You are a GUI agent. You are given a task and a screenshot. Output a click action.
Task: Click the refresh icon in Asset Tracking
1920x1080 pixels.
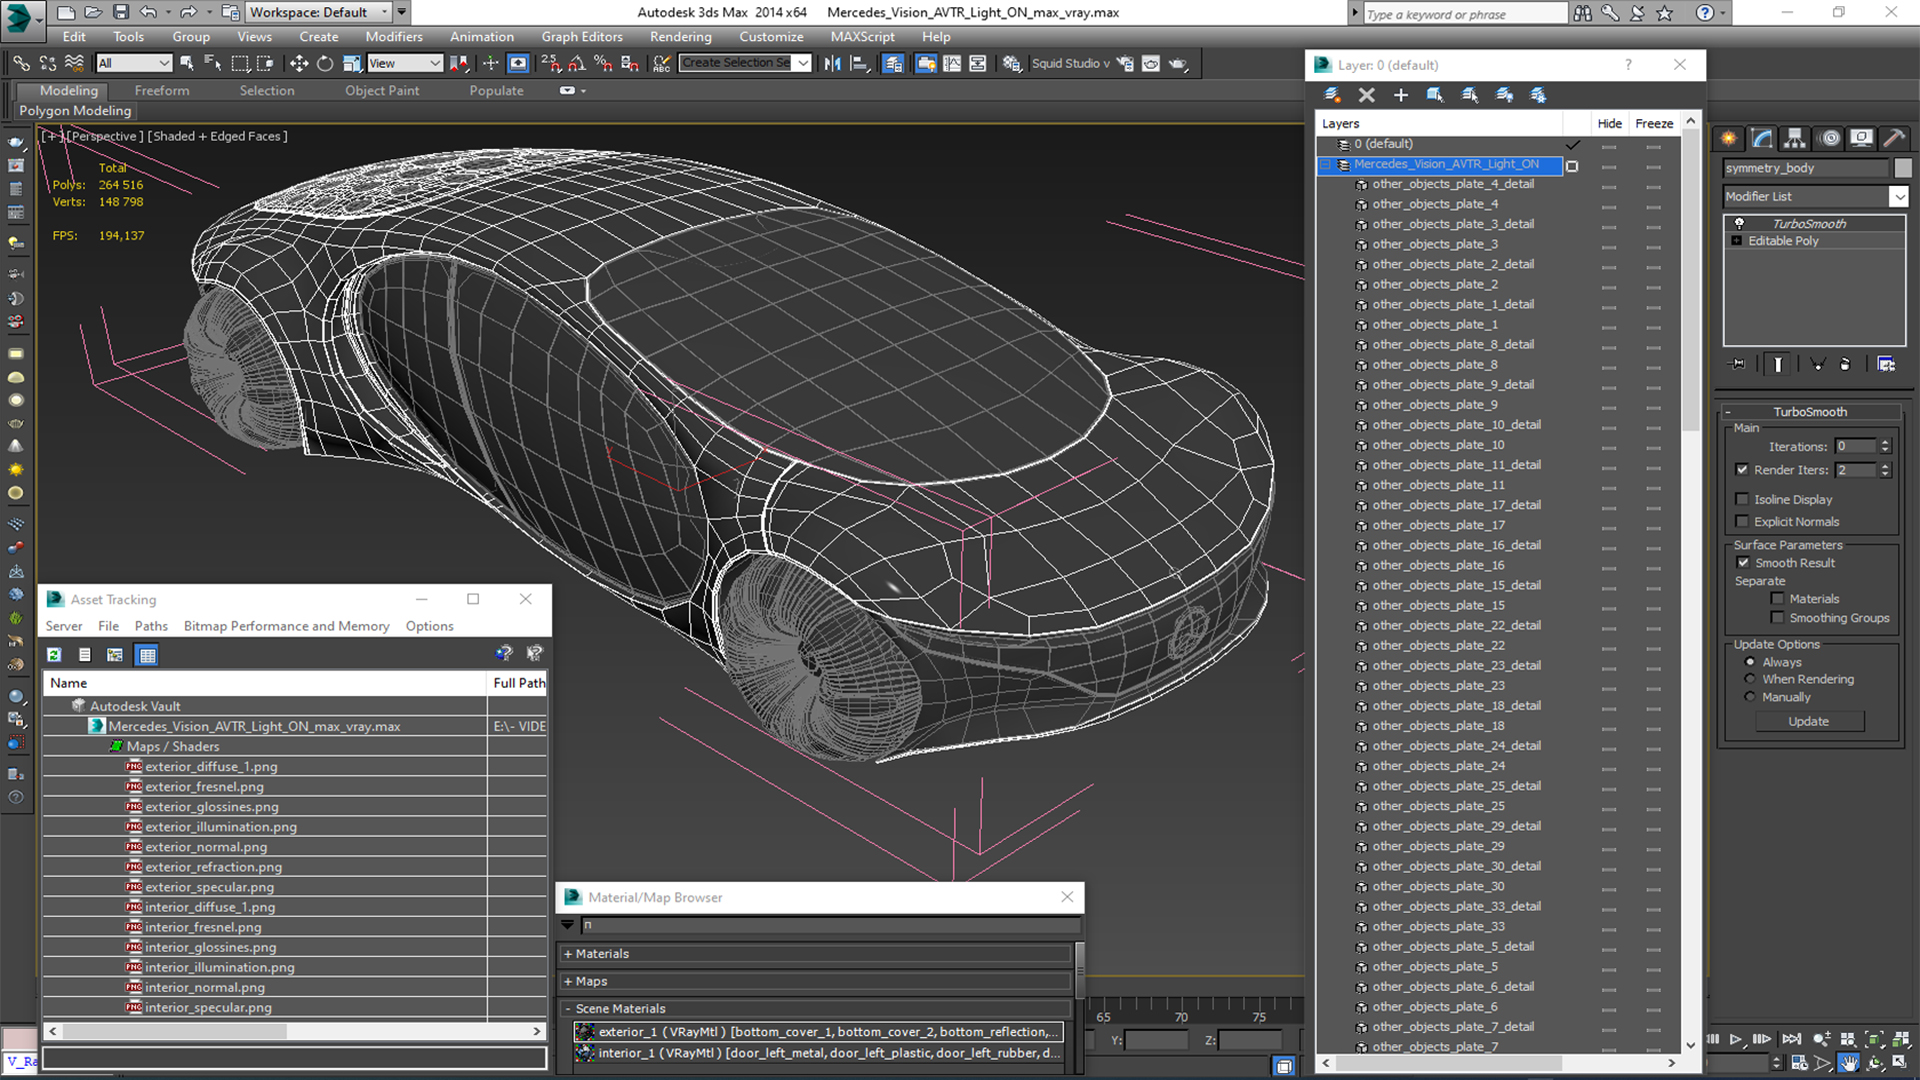[54, 655]
